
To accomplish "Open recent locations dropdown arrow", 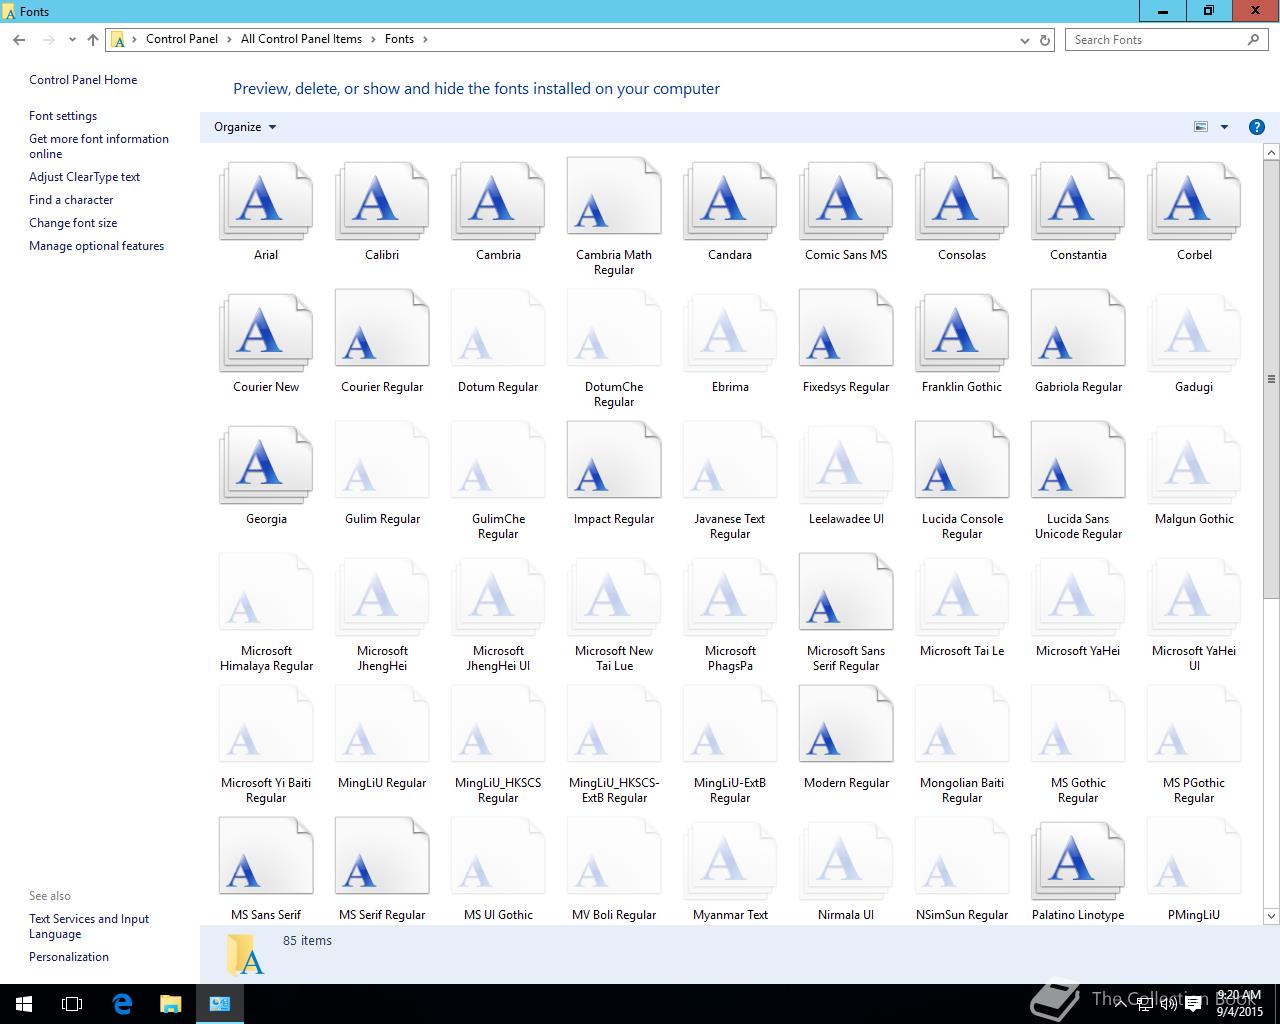I will [x=72, y=40].
